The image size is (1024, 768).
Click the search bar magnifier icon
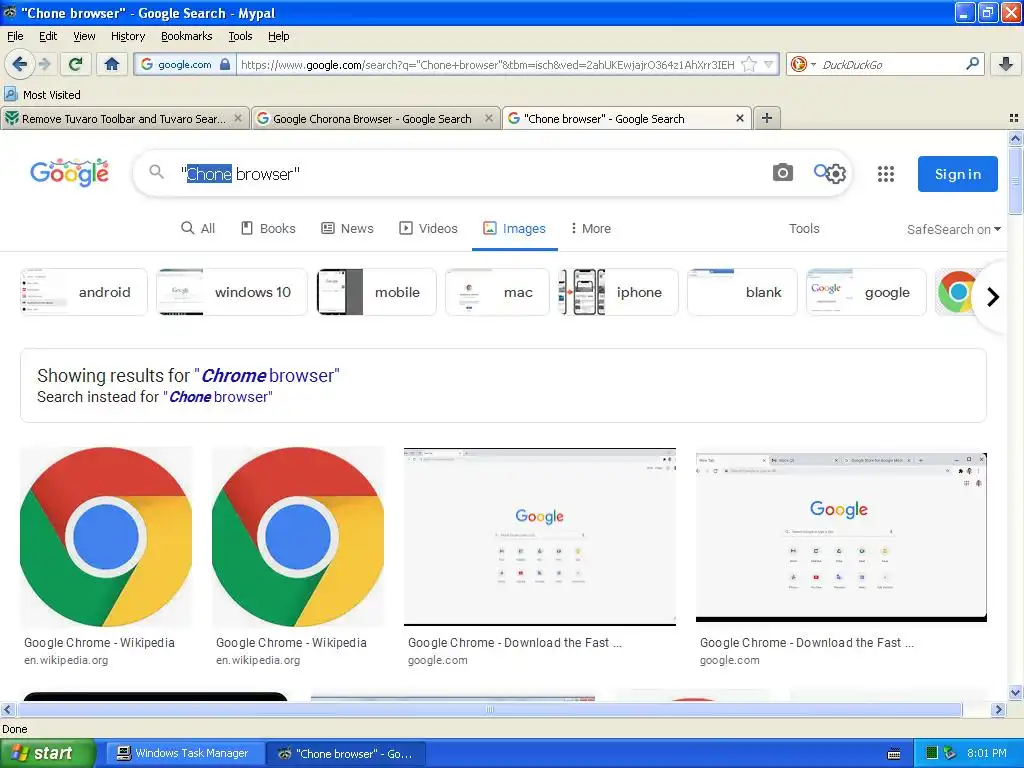pyautogui.click(x=972, y=64)
